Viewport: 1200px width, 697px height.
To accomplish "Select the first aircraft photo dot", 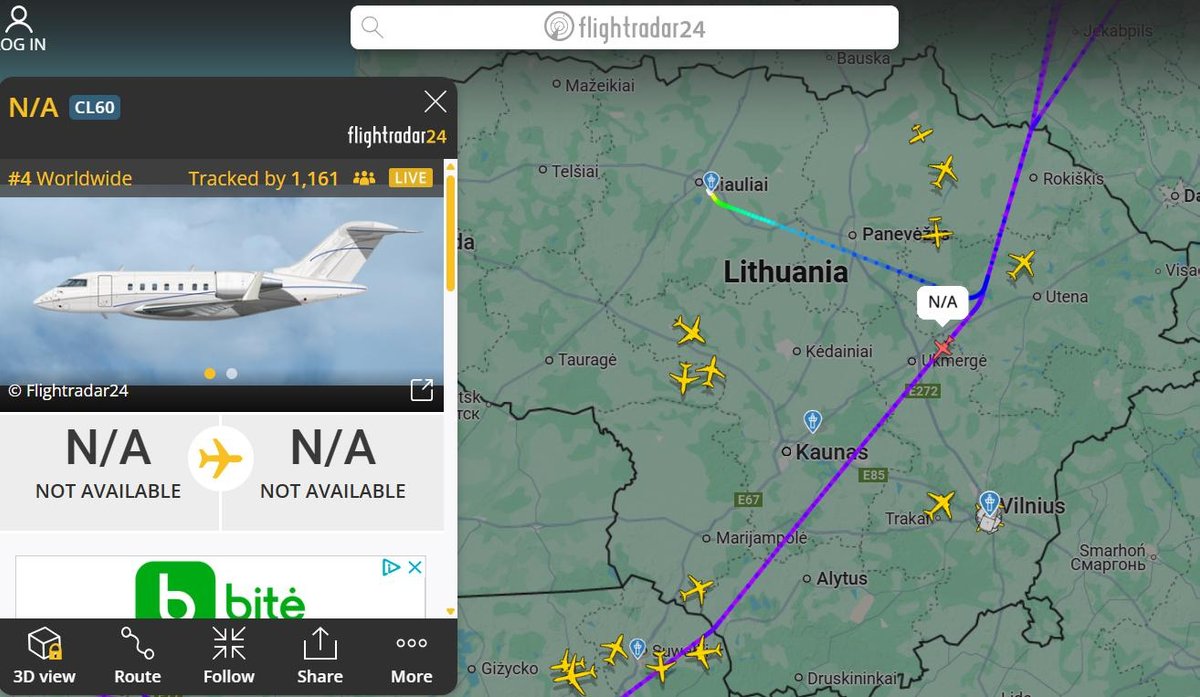I will tap(210, 373).
